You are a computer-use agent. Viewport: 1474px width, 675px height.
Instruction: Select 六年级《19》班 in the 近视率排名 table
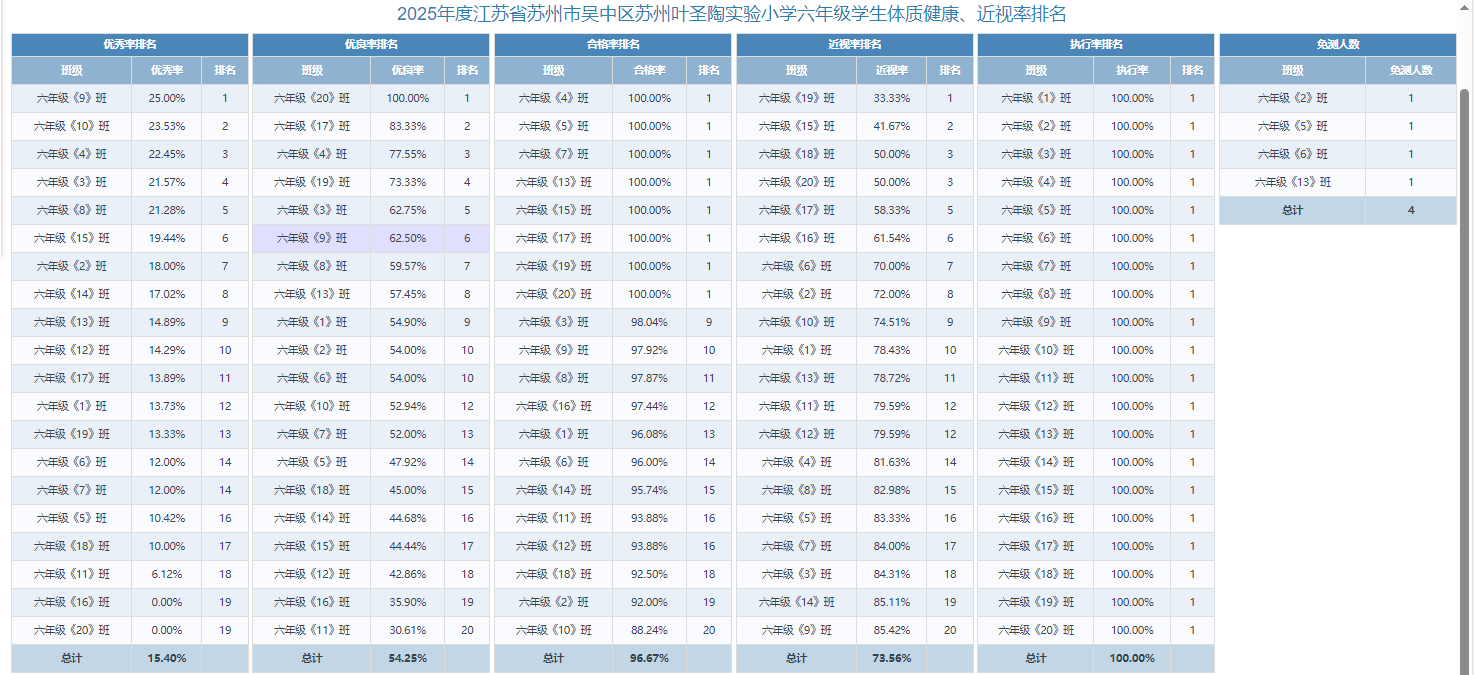tap(795, 99)
